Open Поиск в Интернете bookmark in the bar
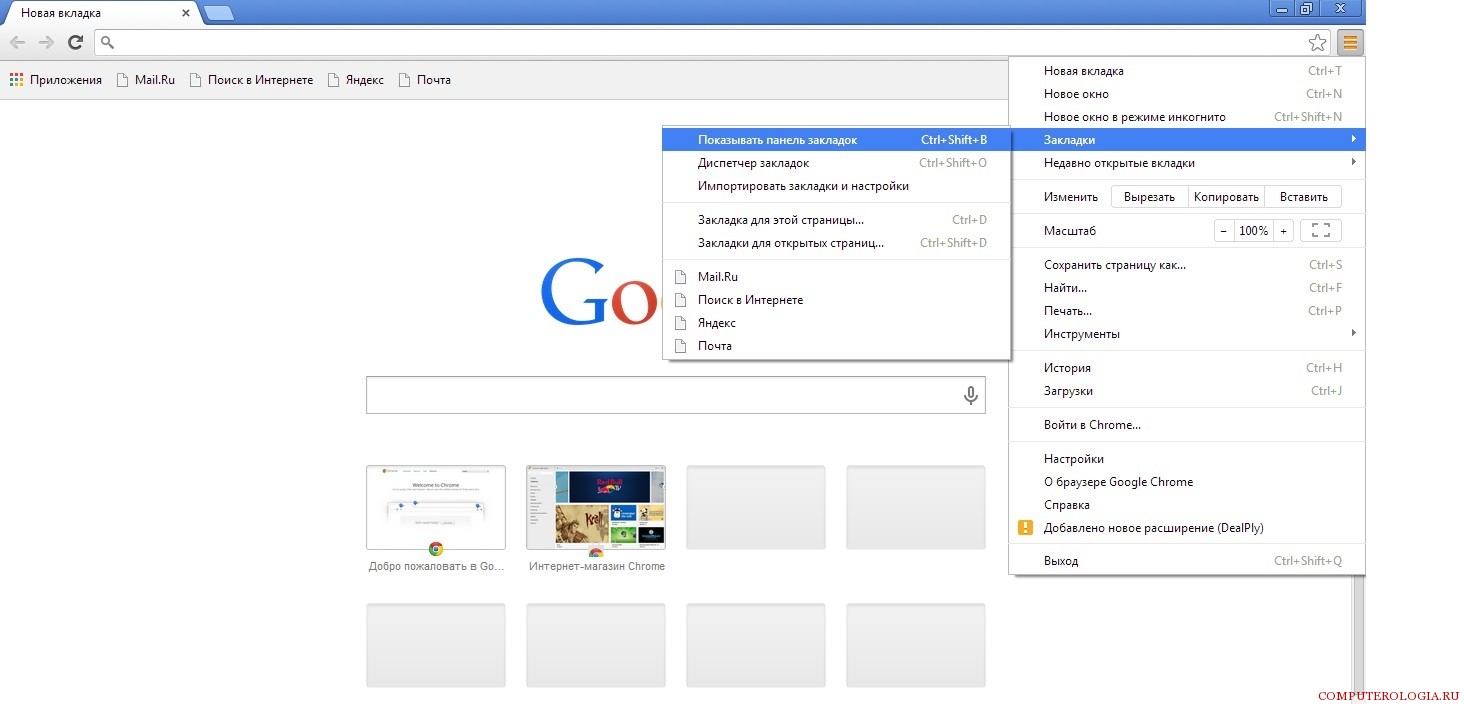This screenshot has width=1464, height=704. coord(251,80)
